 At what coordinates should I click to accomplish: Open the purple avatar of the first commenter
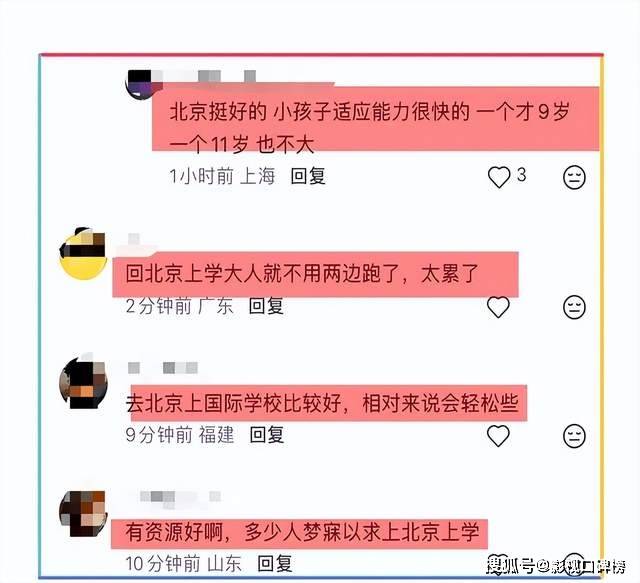144,85
